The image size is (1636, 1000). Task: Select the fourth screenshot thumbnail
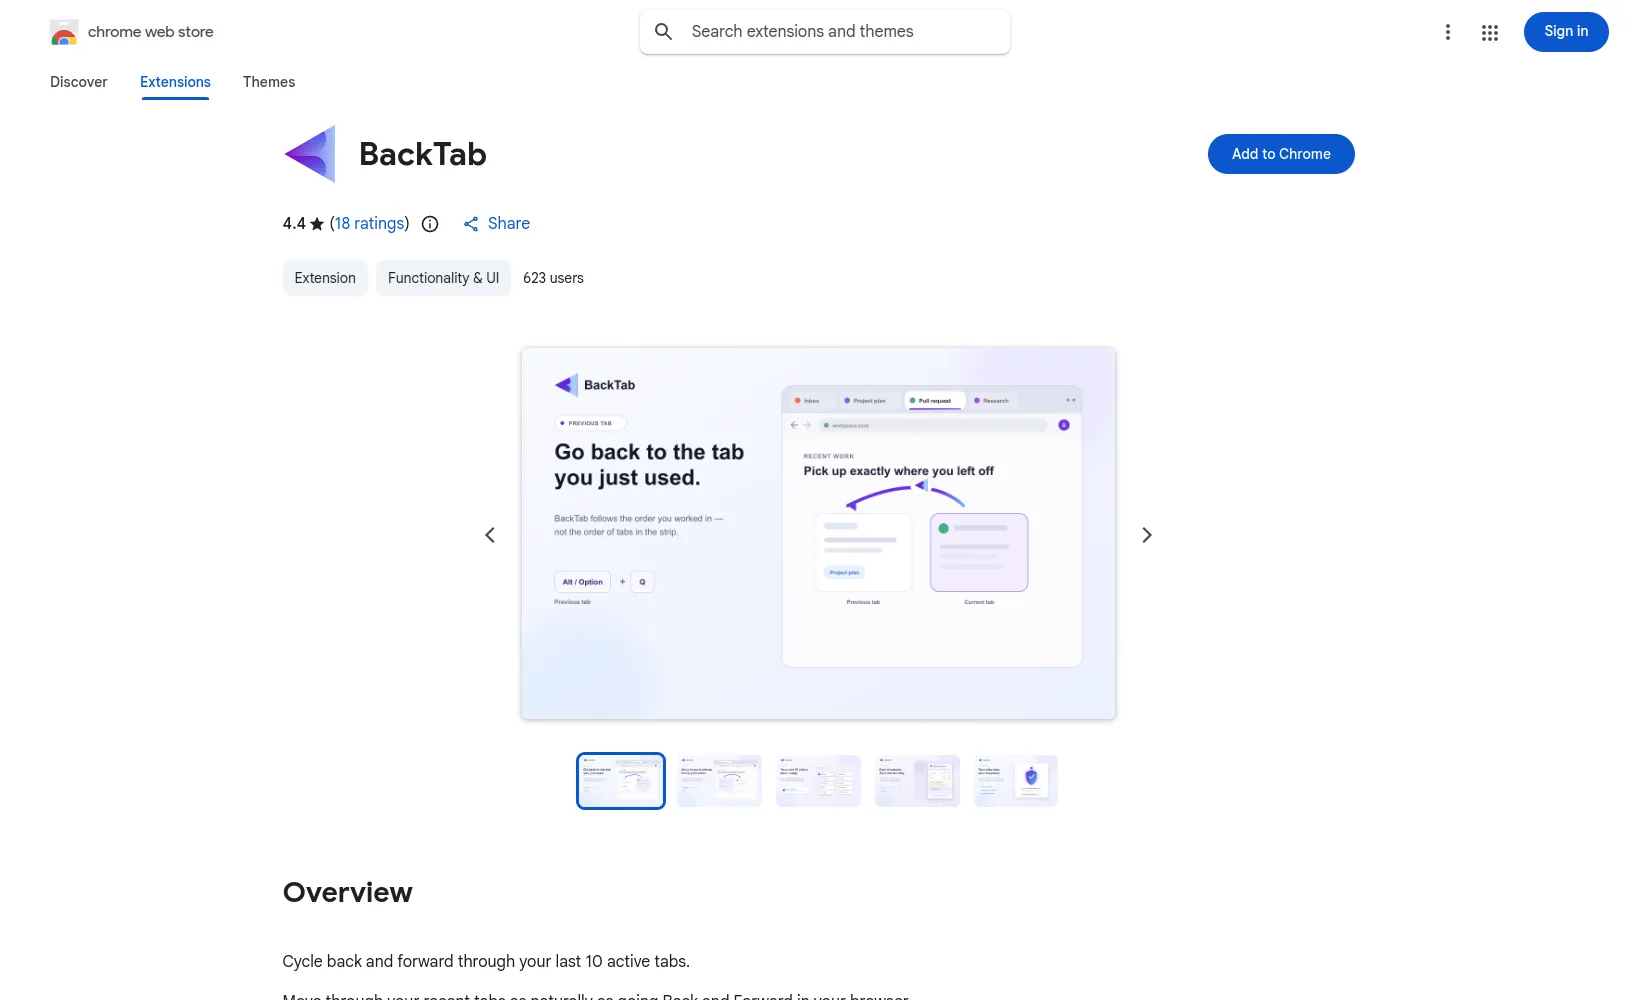917,781
